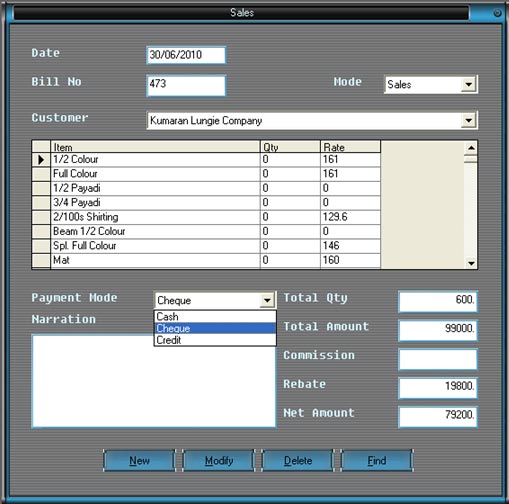The width and height of the screenshot is (509, 504).
Task: Click the Date input field
Action: [186, 55]
